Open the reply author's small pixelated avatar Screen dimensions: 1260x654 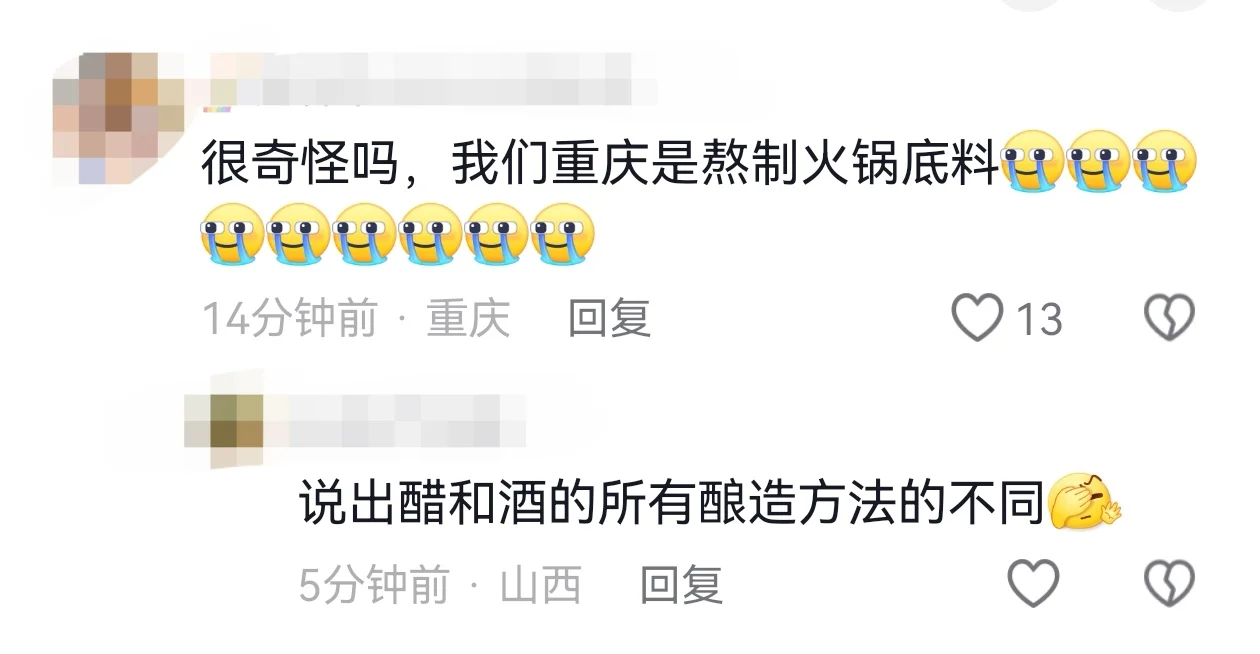click(224, 431)
